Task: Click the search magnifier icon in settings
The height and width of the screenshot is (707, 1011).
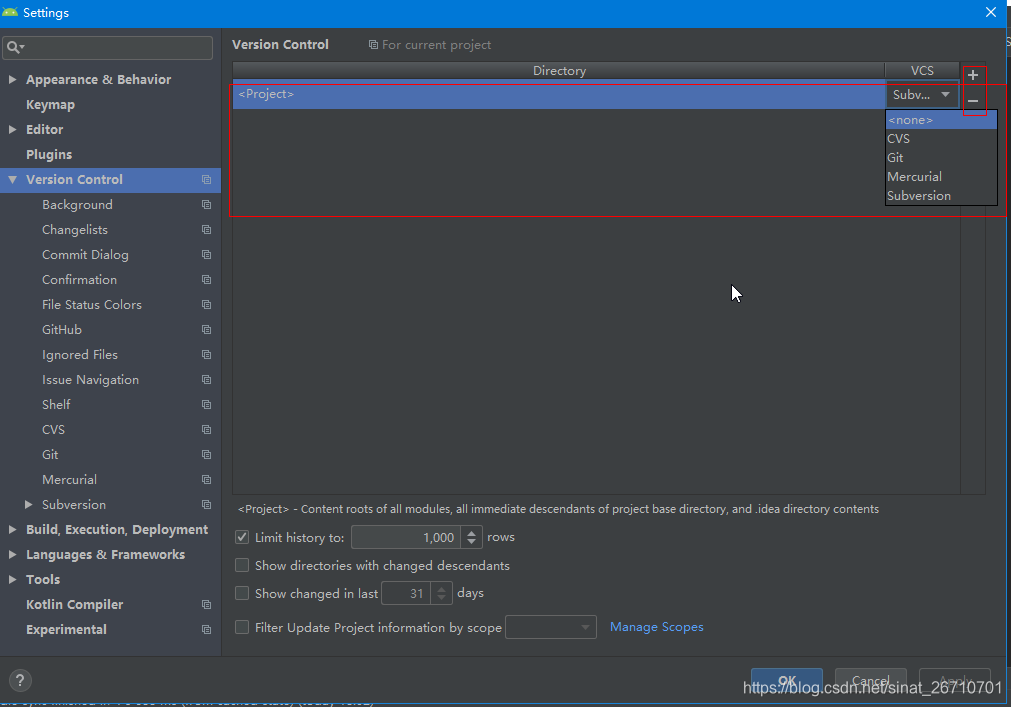Action: click(x=14, y=47)
